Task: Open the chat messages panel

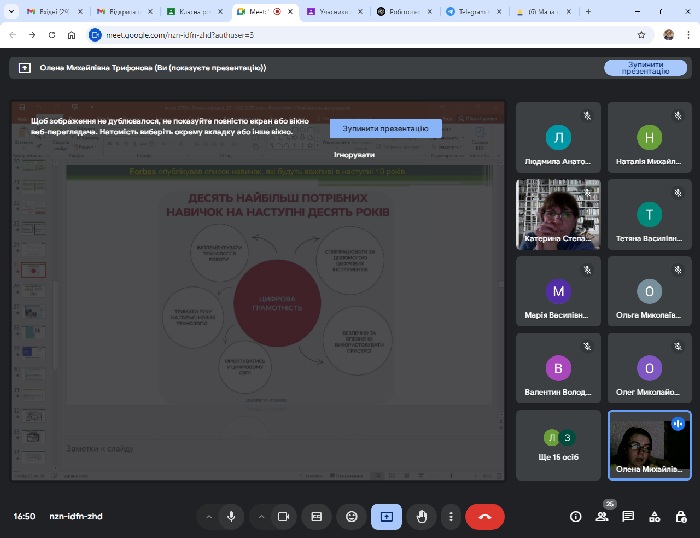Action: coord(628,516)
